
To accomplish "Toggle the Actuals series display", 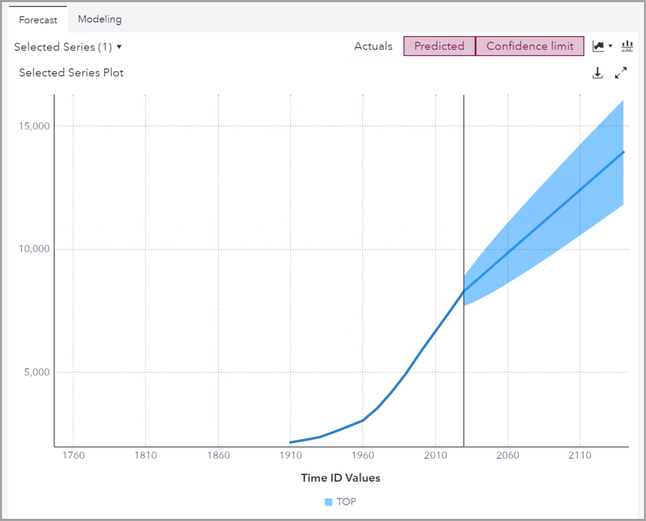I will point(373,46).
